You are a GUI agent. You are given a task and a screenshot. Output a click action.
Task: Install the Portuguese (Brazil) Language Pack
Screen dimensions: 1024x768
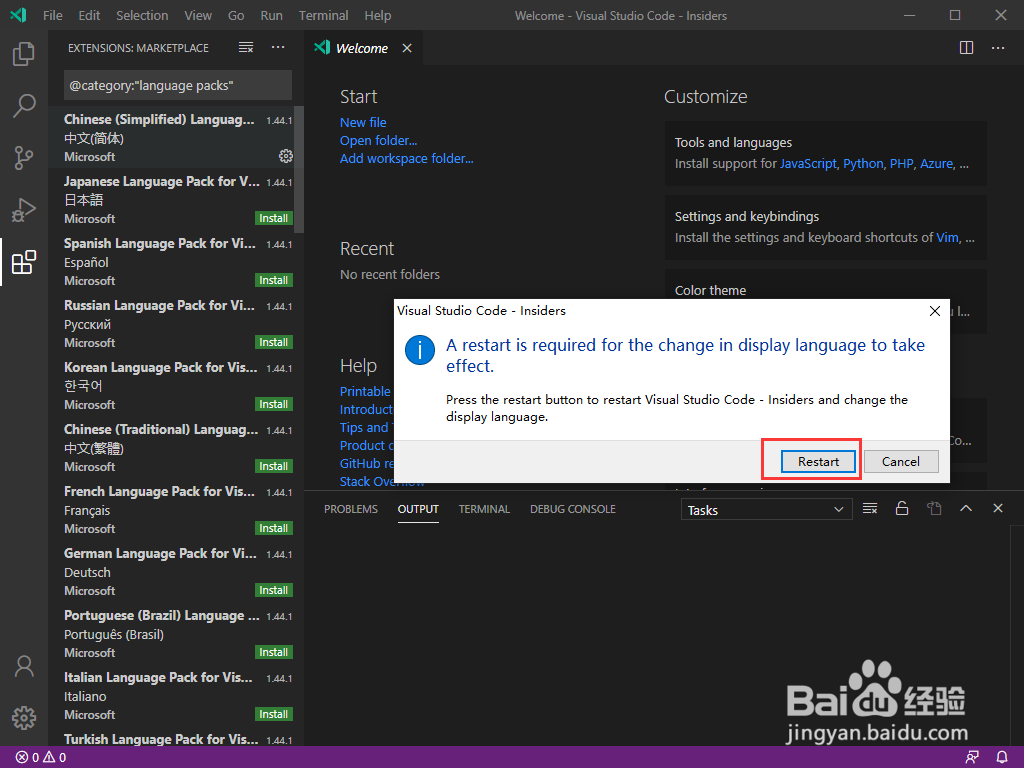coord(273,652)
